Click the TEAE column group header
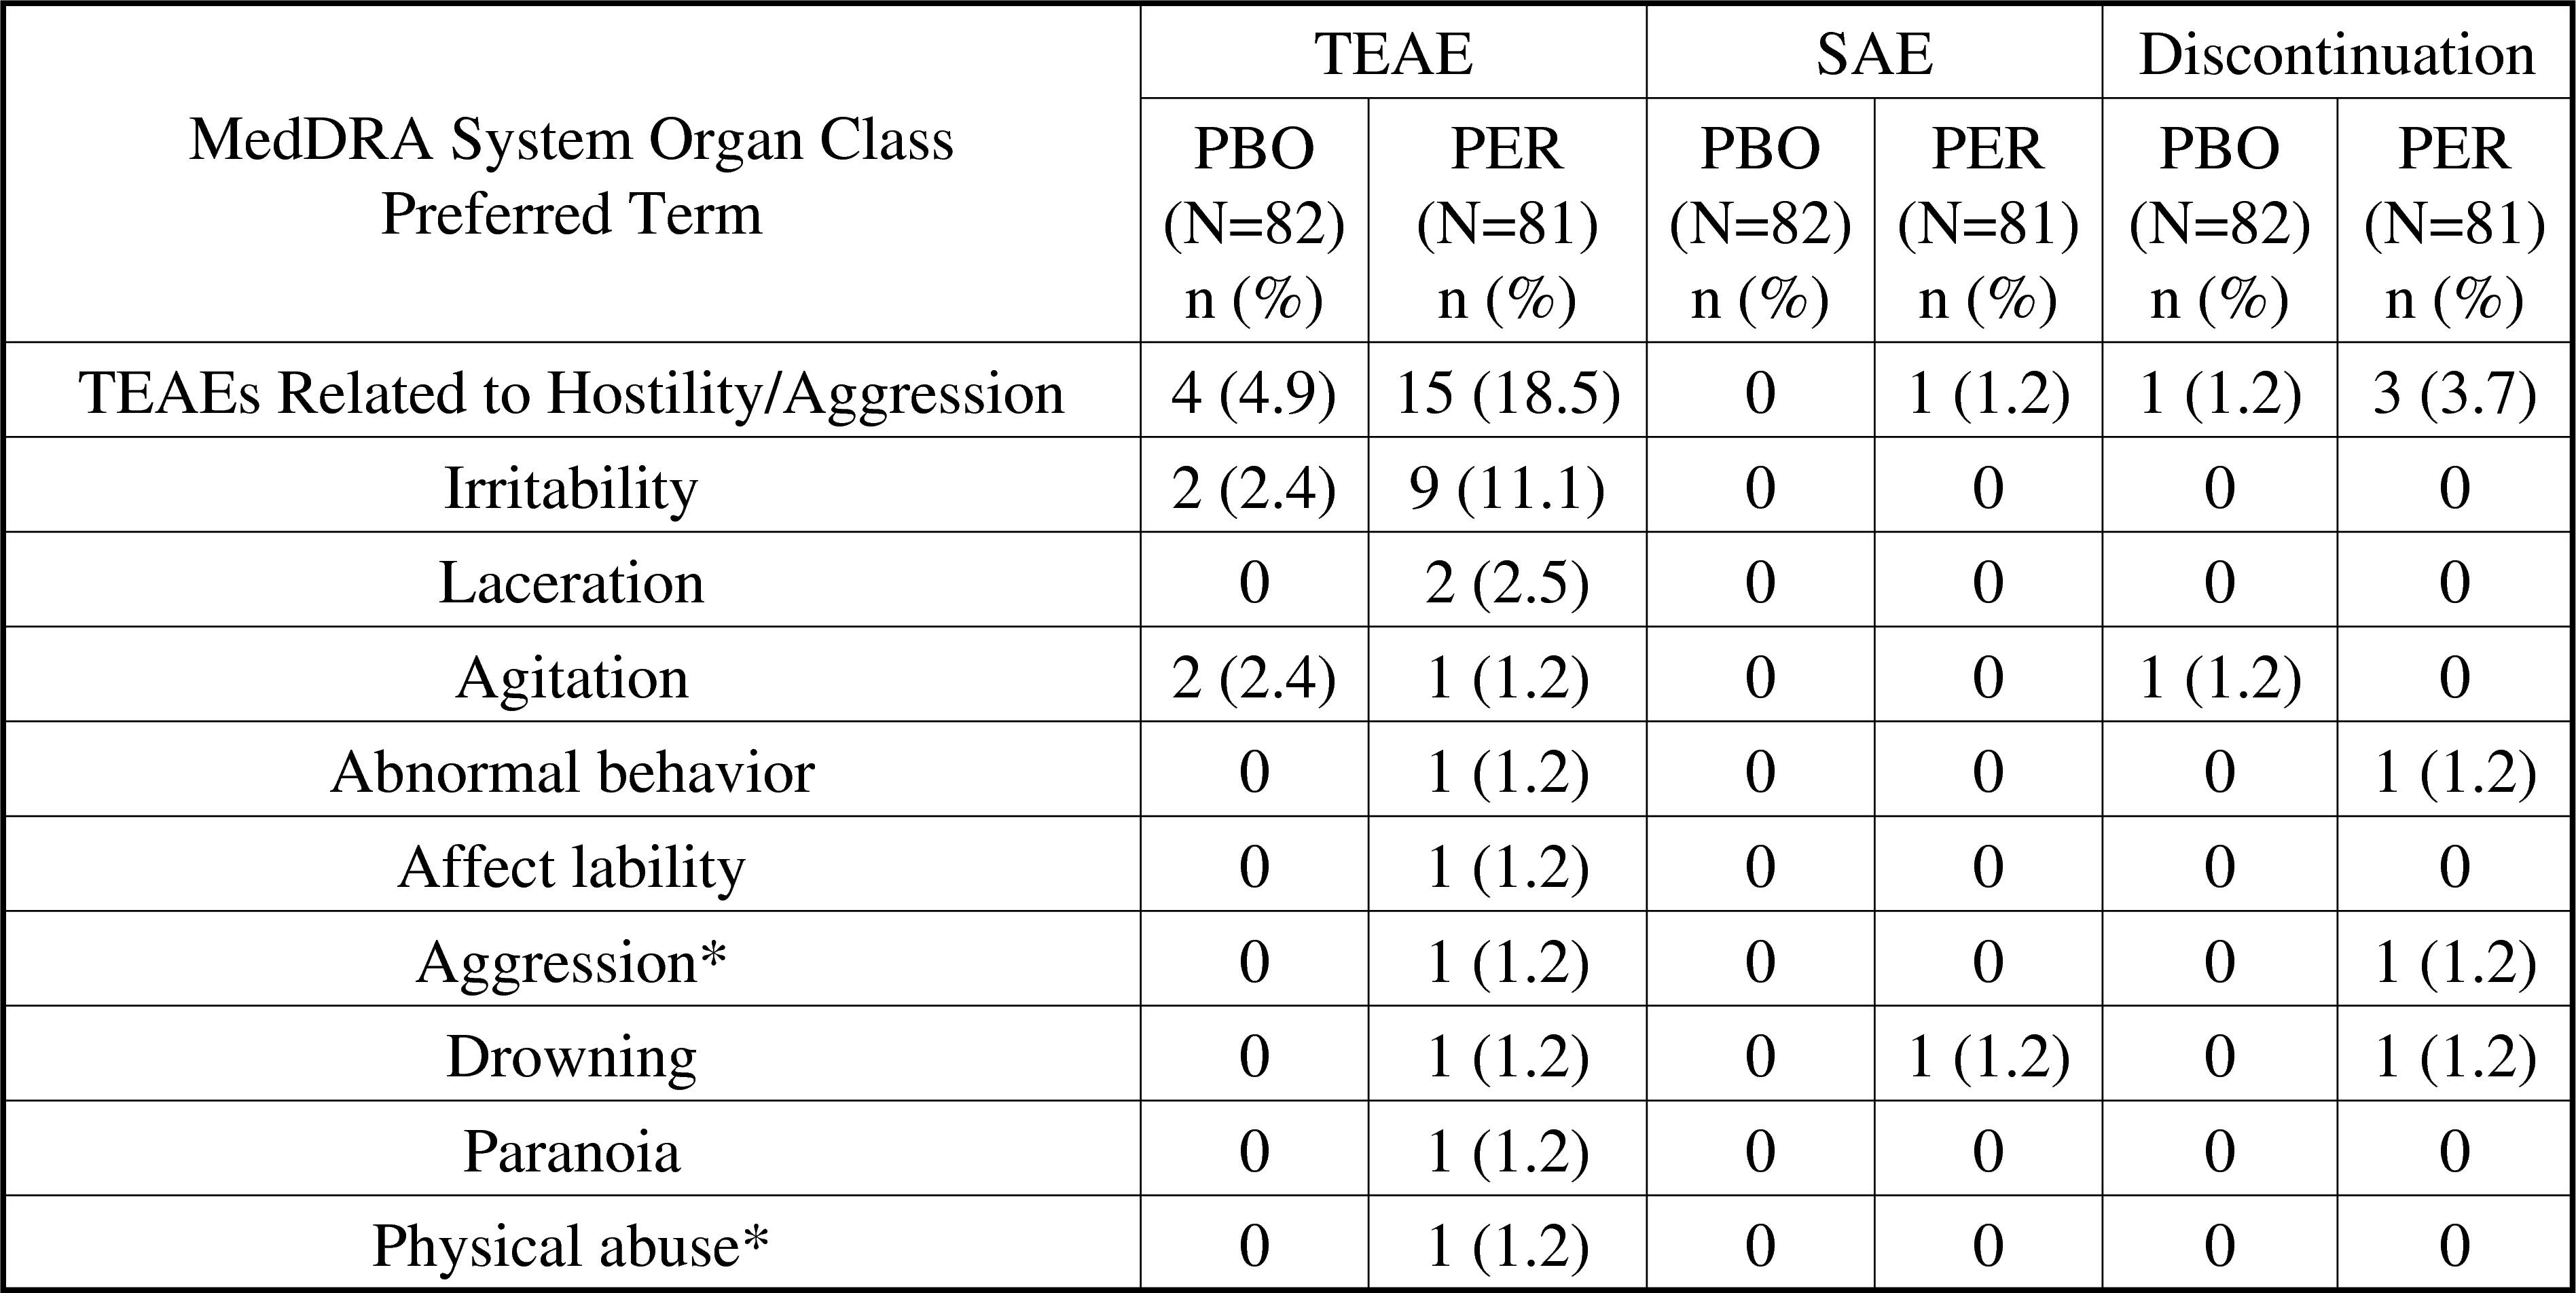2576x1293 pixels. [1392, 54]
